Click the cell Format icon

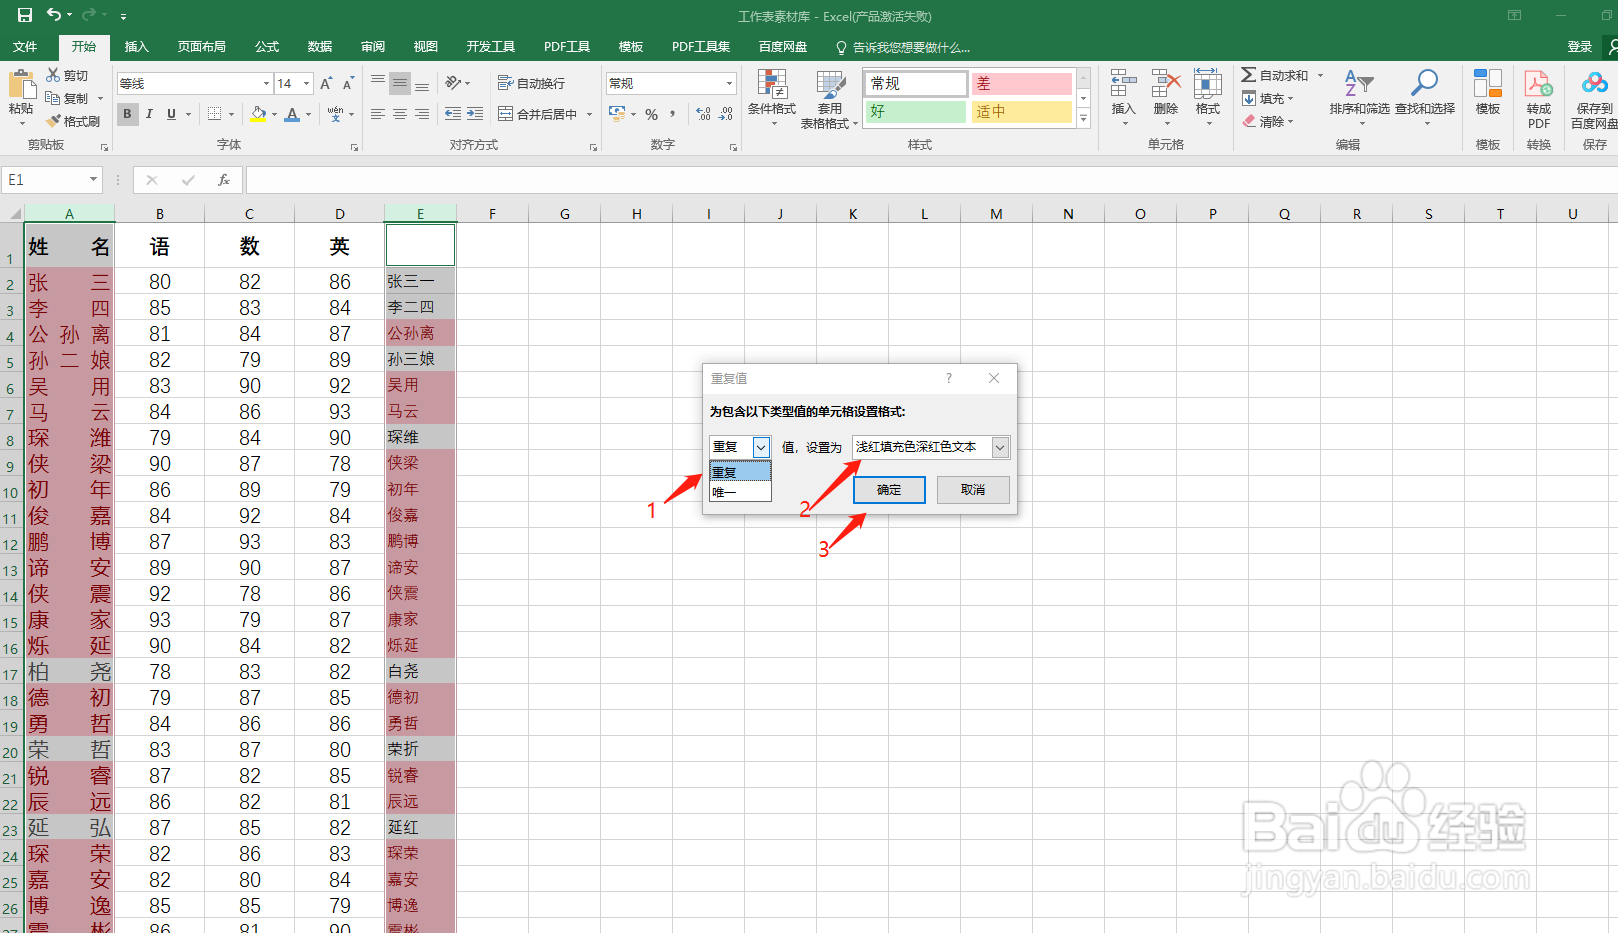click(1207, 85)
